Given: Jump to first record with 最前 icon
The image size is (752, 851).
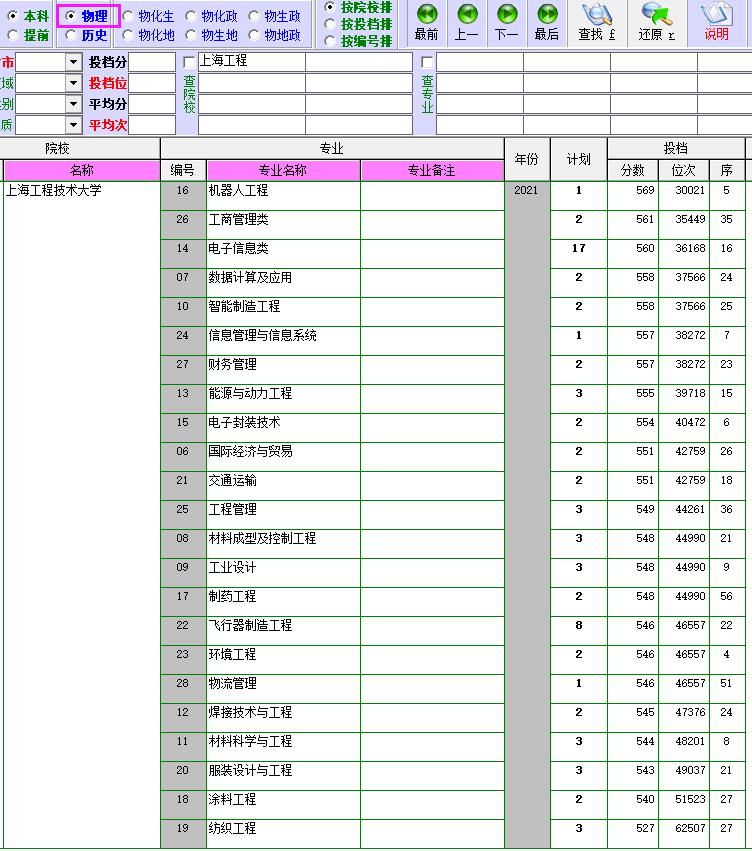Looking at the screenshot, I should pos(426,23).
